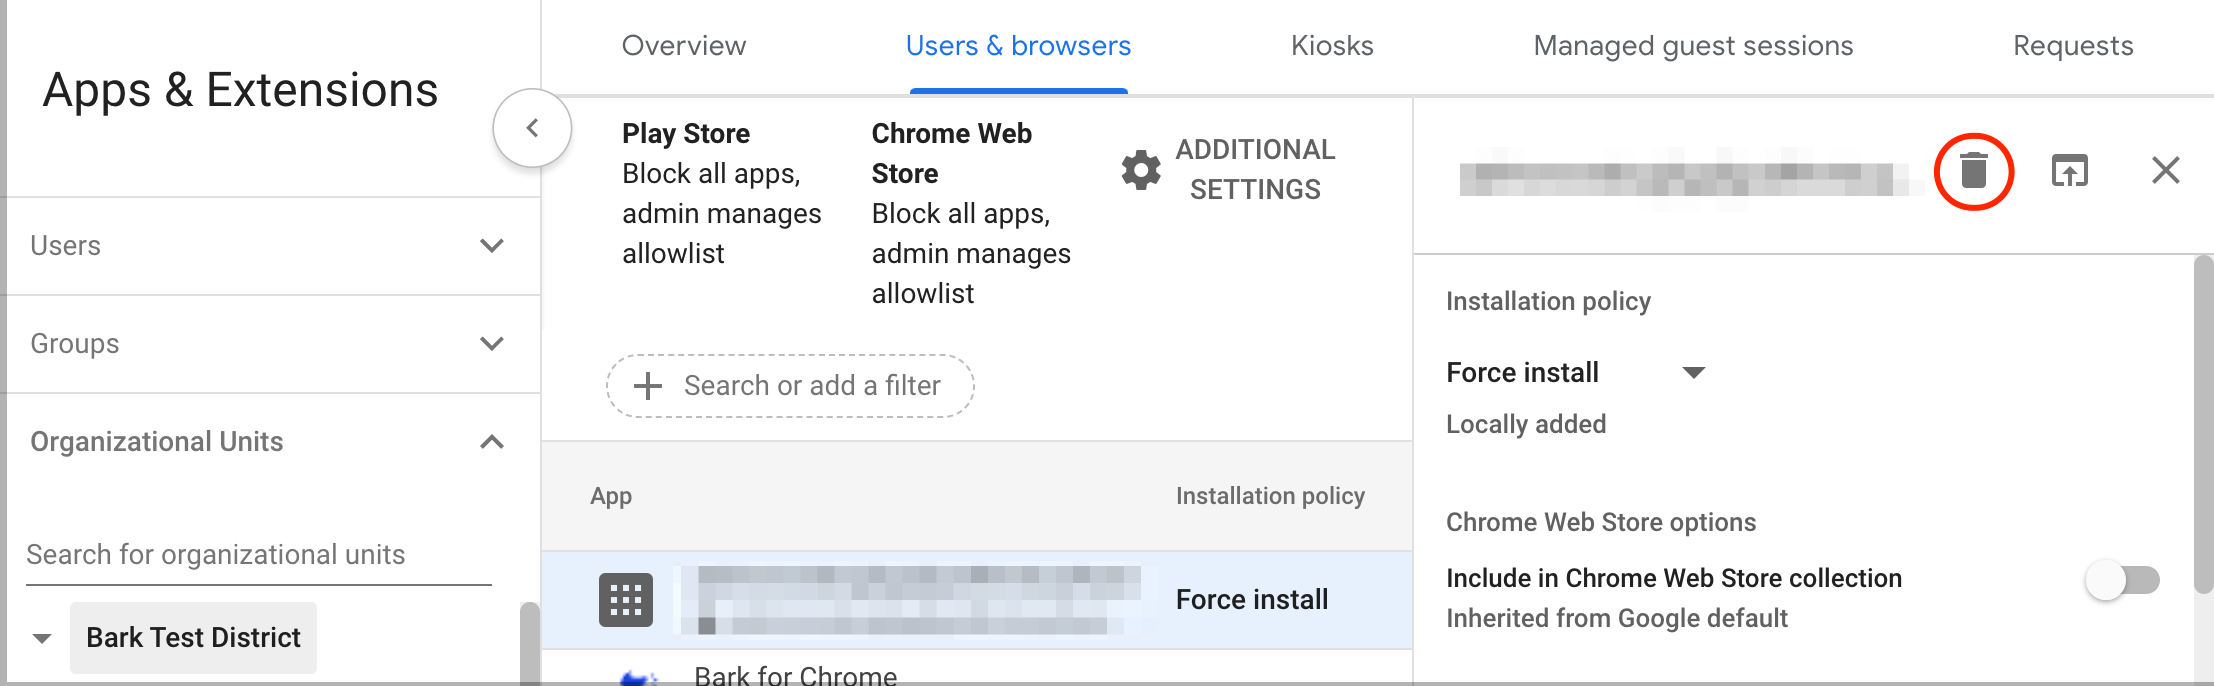This screenshot has width=2214, height=686.
Task: Click the ADDITIONAL SETTINGS button
Action: pyautogui.click(x=1228, y=170)
